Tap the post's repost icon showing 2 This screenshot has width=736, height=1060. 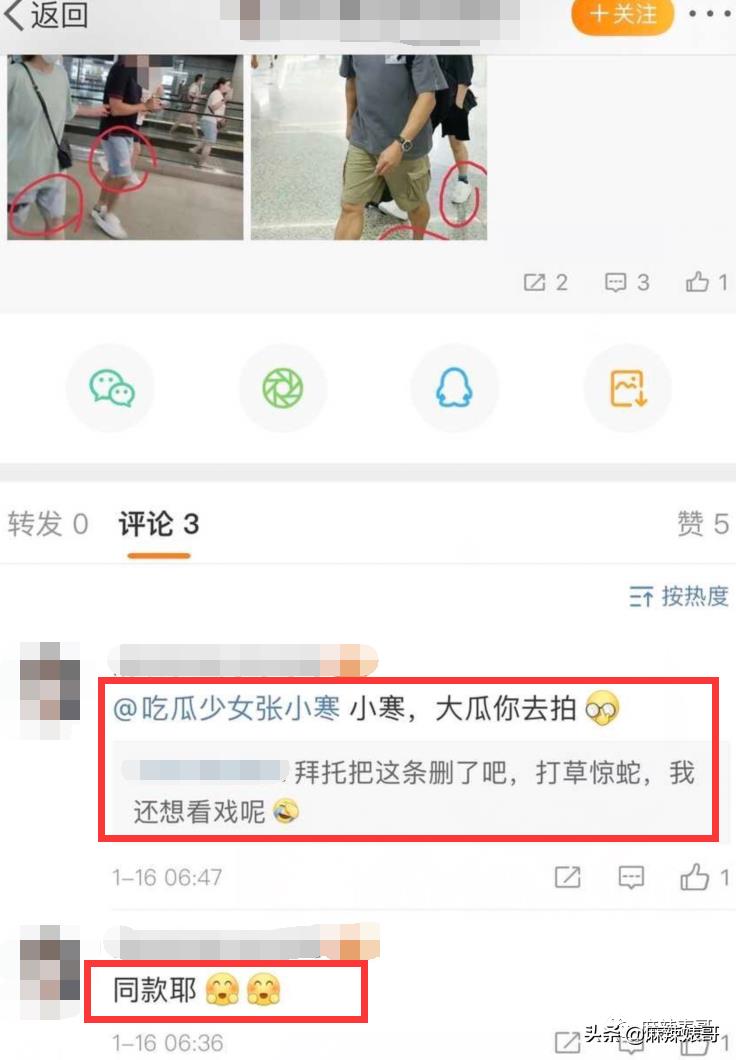545,282
